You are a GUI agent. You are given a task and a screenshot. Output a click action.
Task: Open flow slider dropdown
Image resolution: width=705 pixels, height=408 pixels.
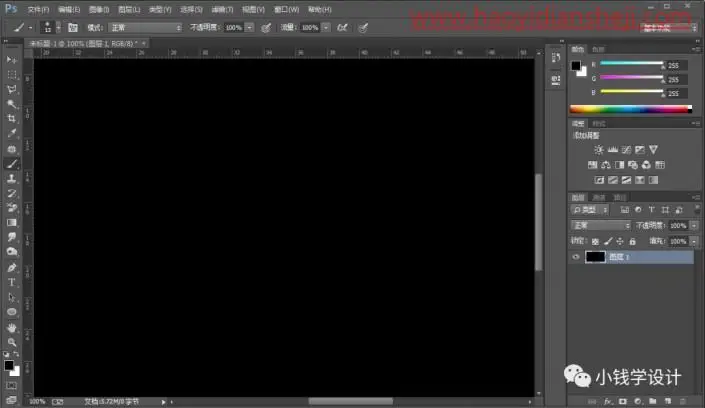point(326,28)
